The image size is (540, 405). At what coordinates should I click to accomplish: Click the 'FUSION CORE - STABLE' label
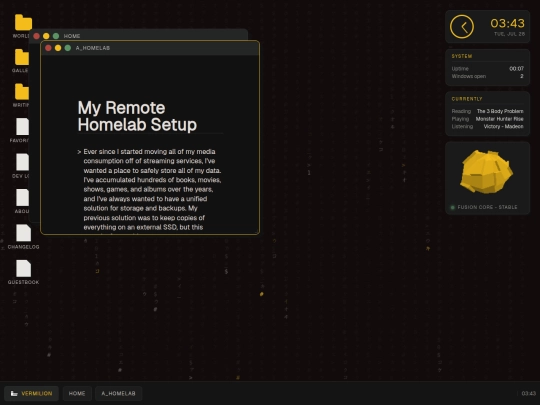point(487,207)
